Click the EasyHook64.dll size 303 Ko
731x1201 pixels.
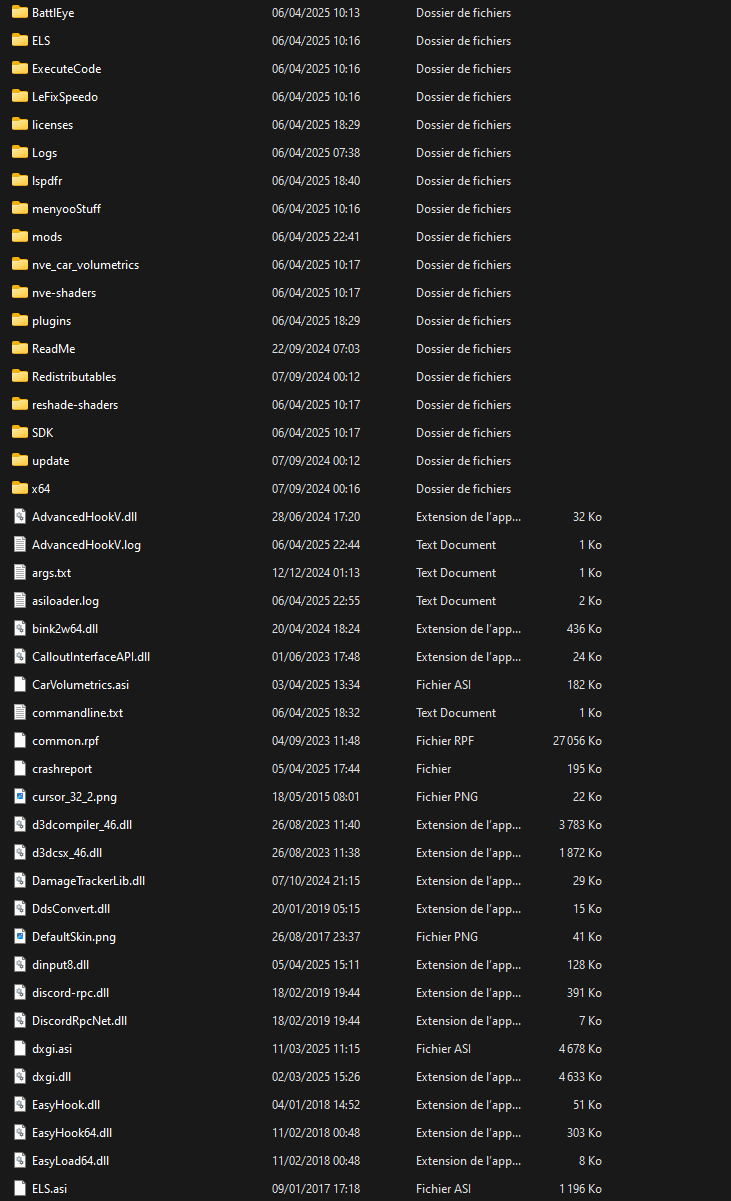[584, 1133]
